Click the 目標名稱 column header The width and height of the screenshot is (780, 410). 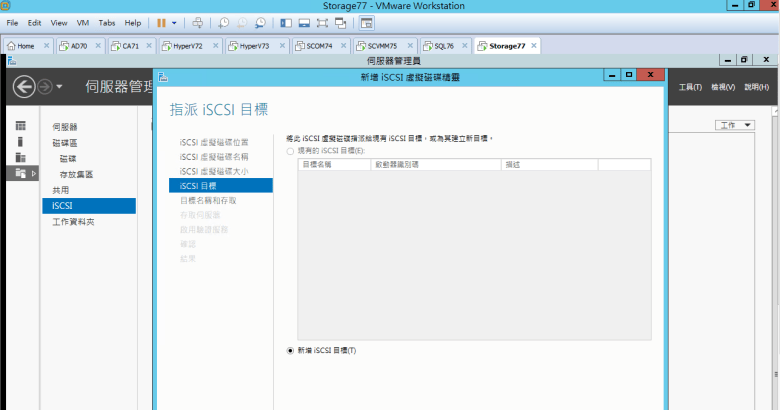[317, 163]
